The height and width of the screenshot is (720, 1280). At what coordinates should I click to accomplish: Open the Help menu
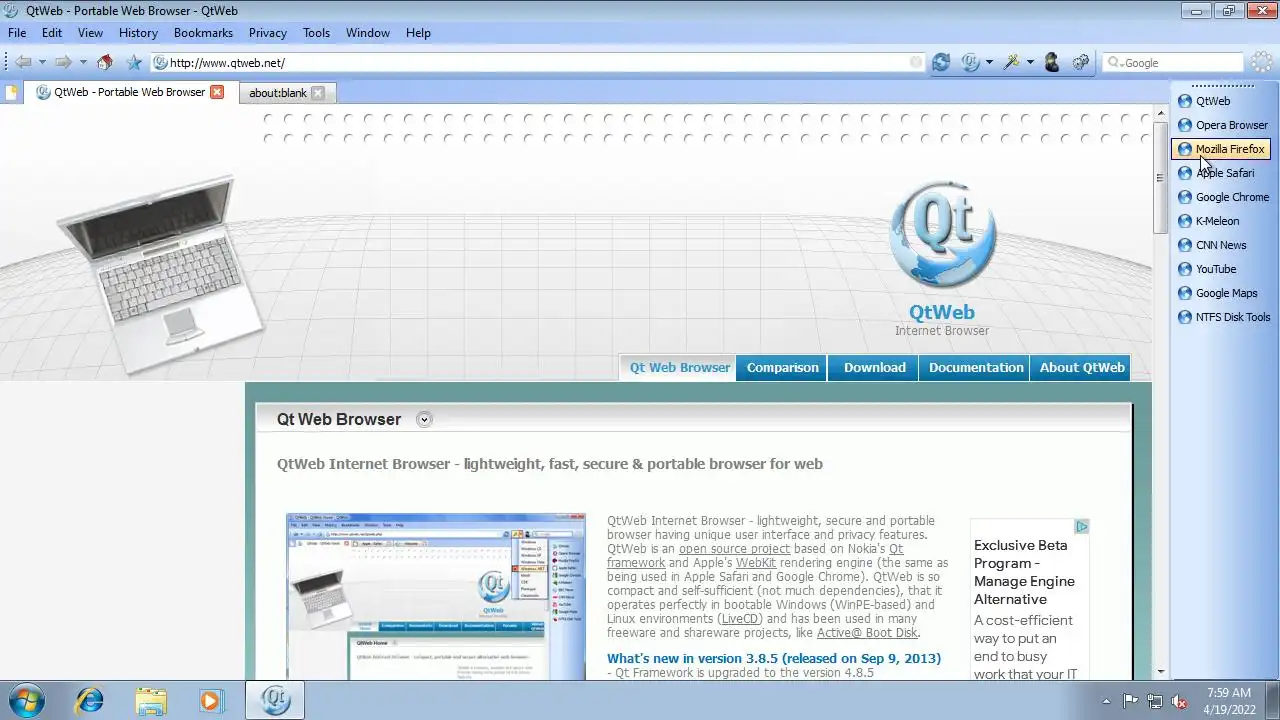[418, 33]
